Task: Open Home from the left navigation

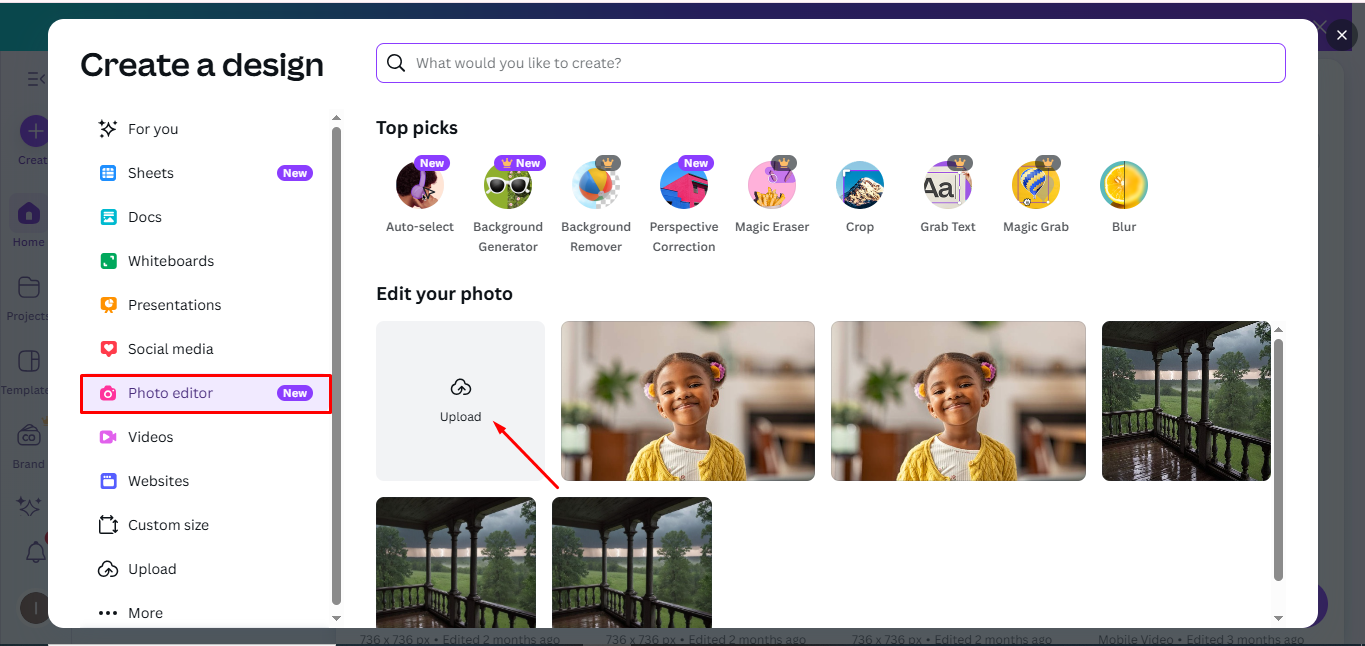Action: coord(28,219)
